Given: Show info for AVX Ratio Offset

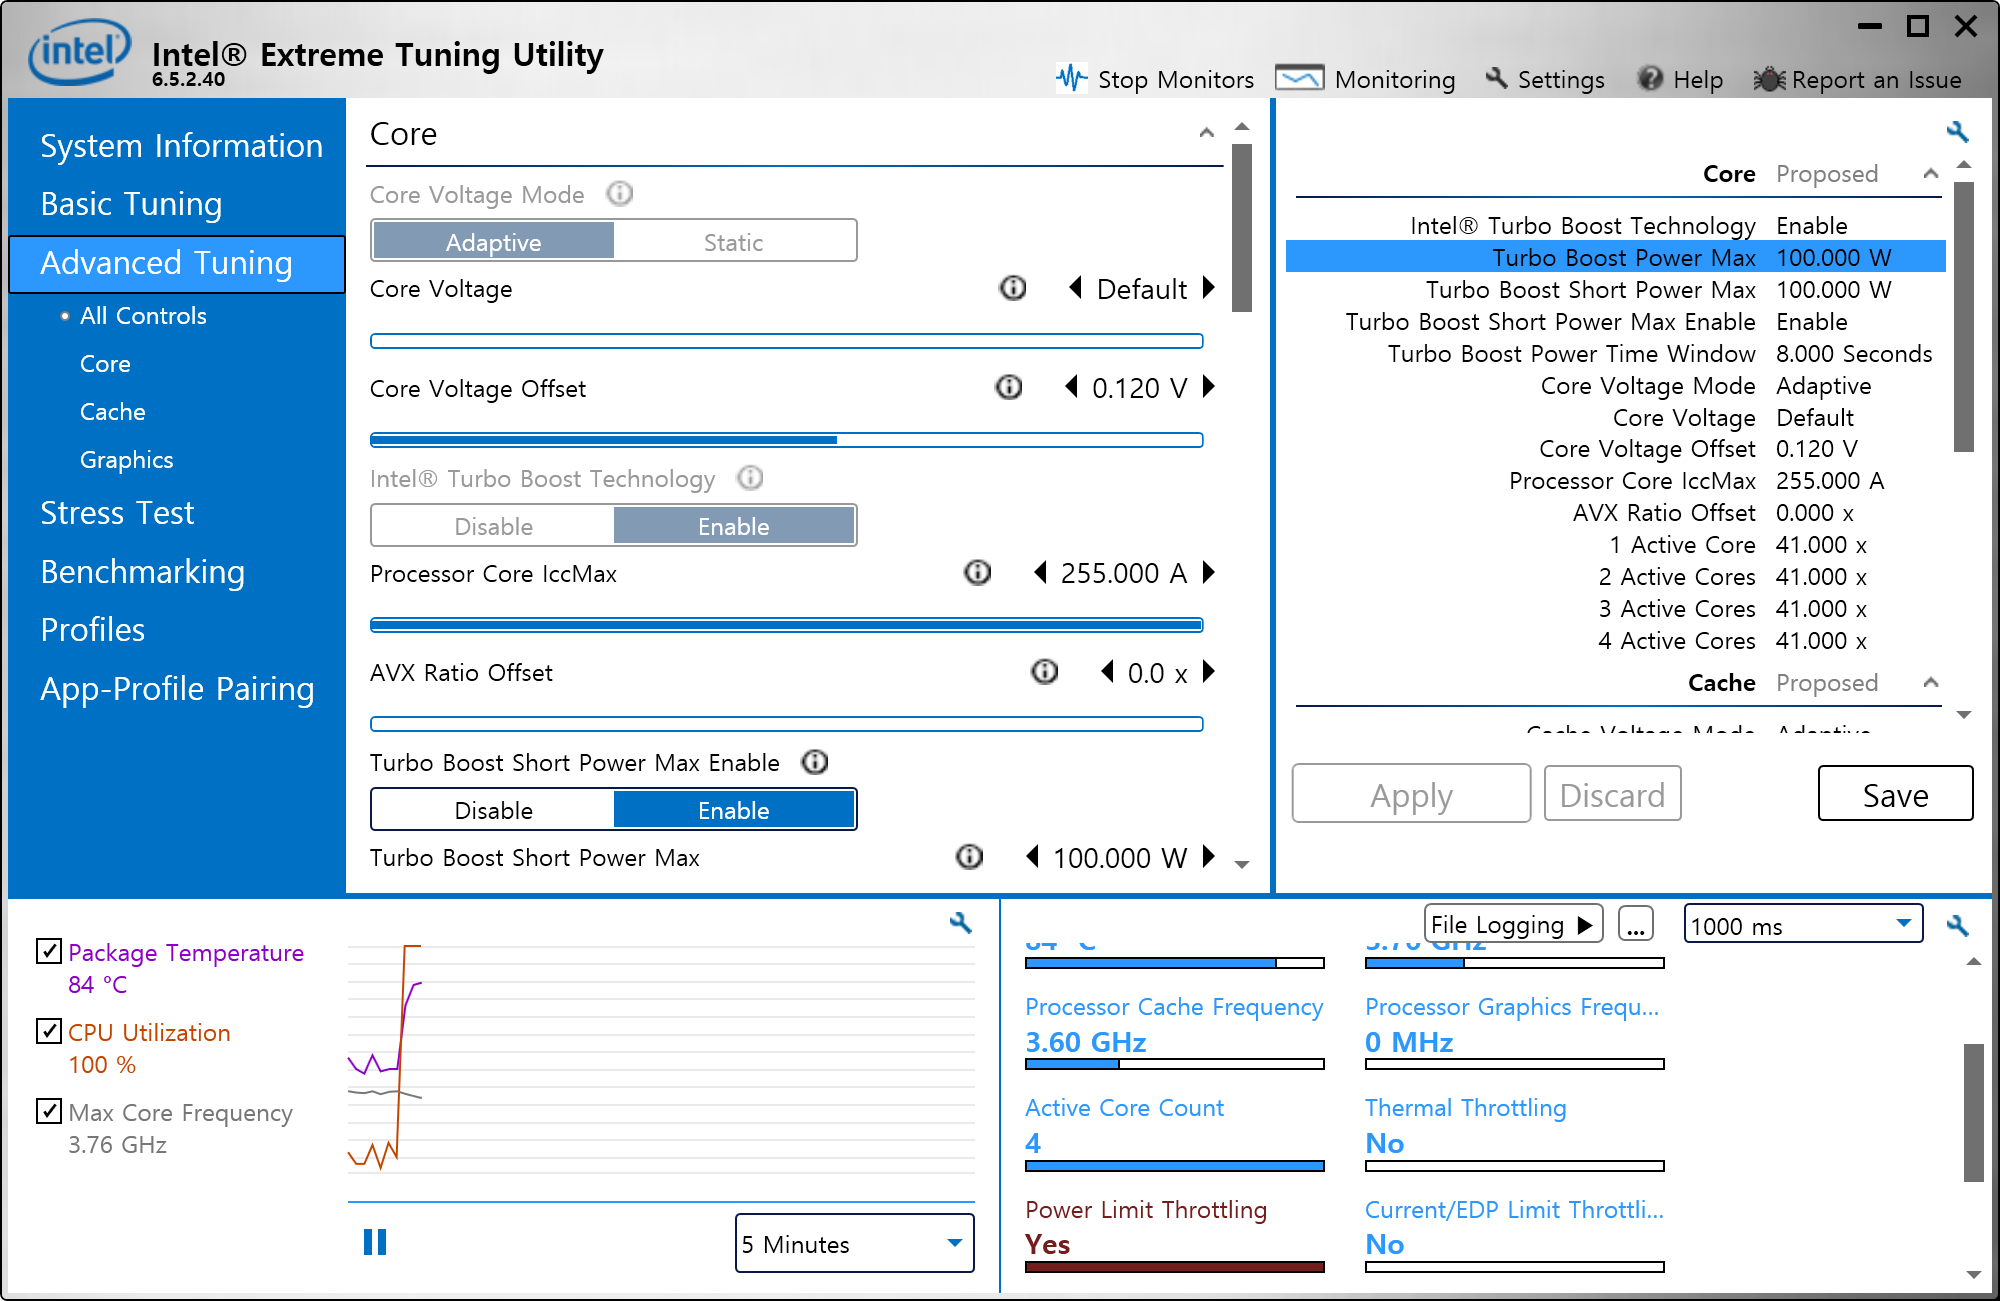Looking at the screenshot, I should pyautogui.click(x=1044, y=671).
